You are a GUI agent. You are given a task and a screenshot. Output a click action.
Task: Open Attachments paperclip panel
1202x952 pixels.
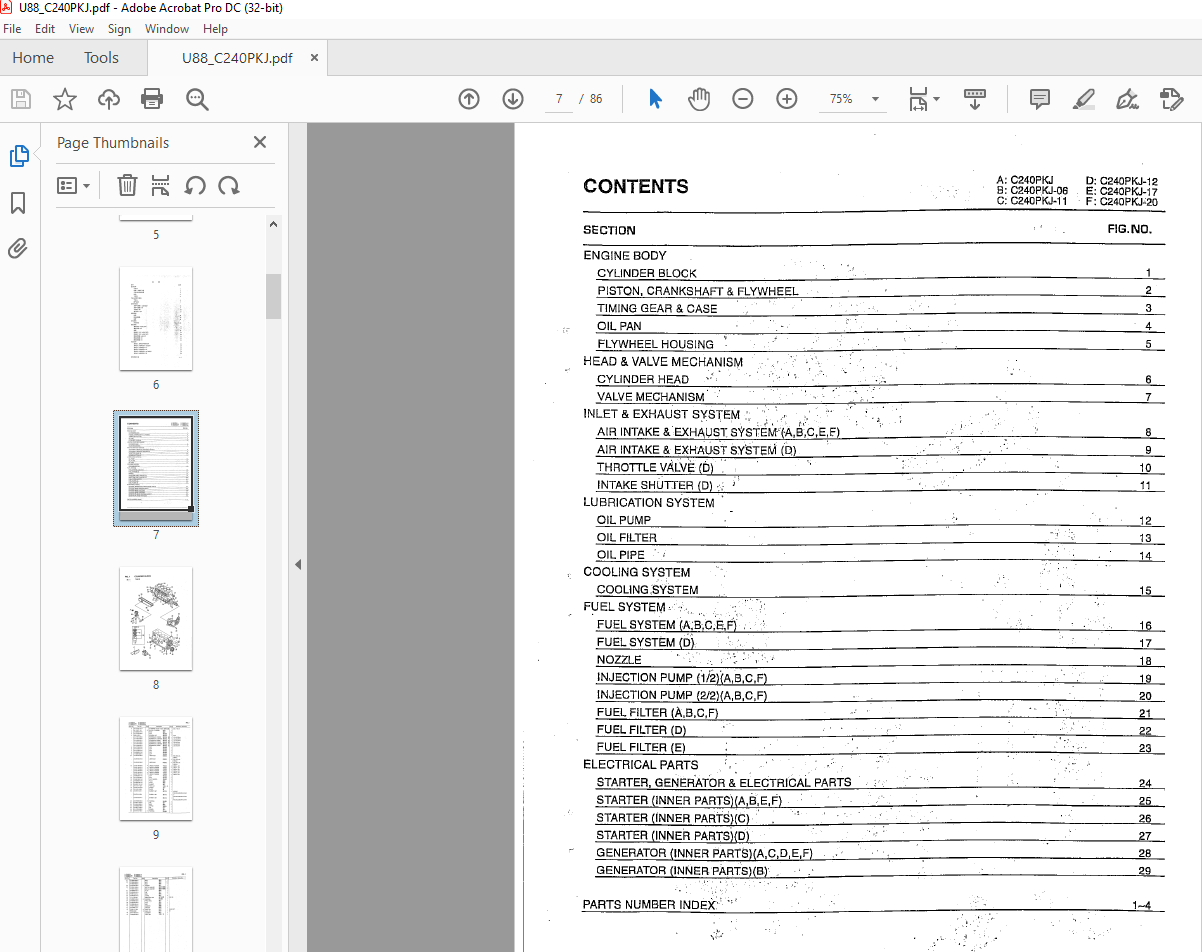coord(19,248)
